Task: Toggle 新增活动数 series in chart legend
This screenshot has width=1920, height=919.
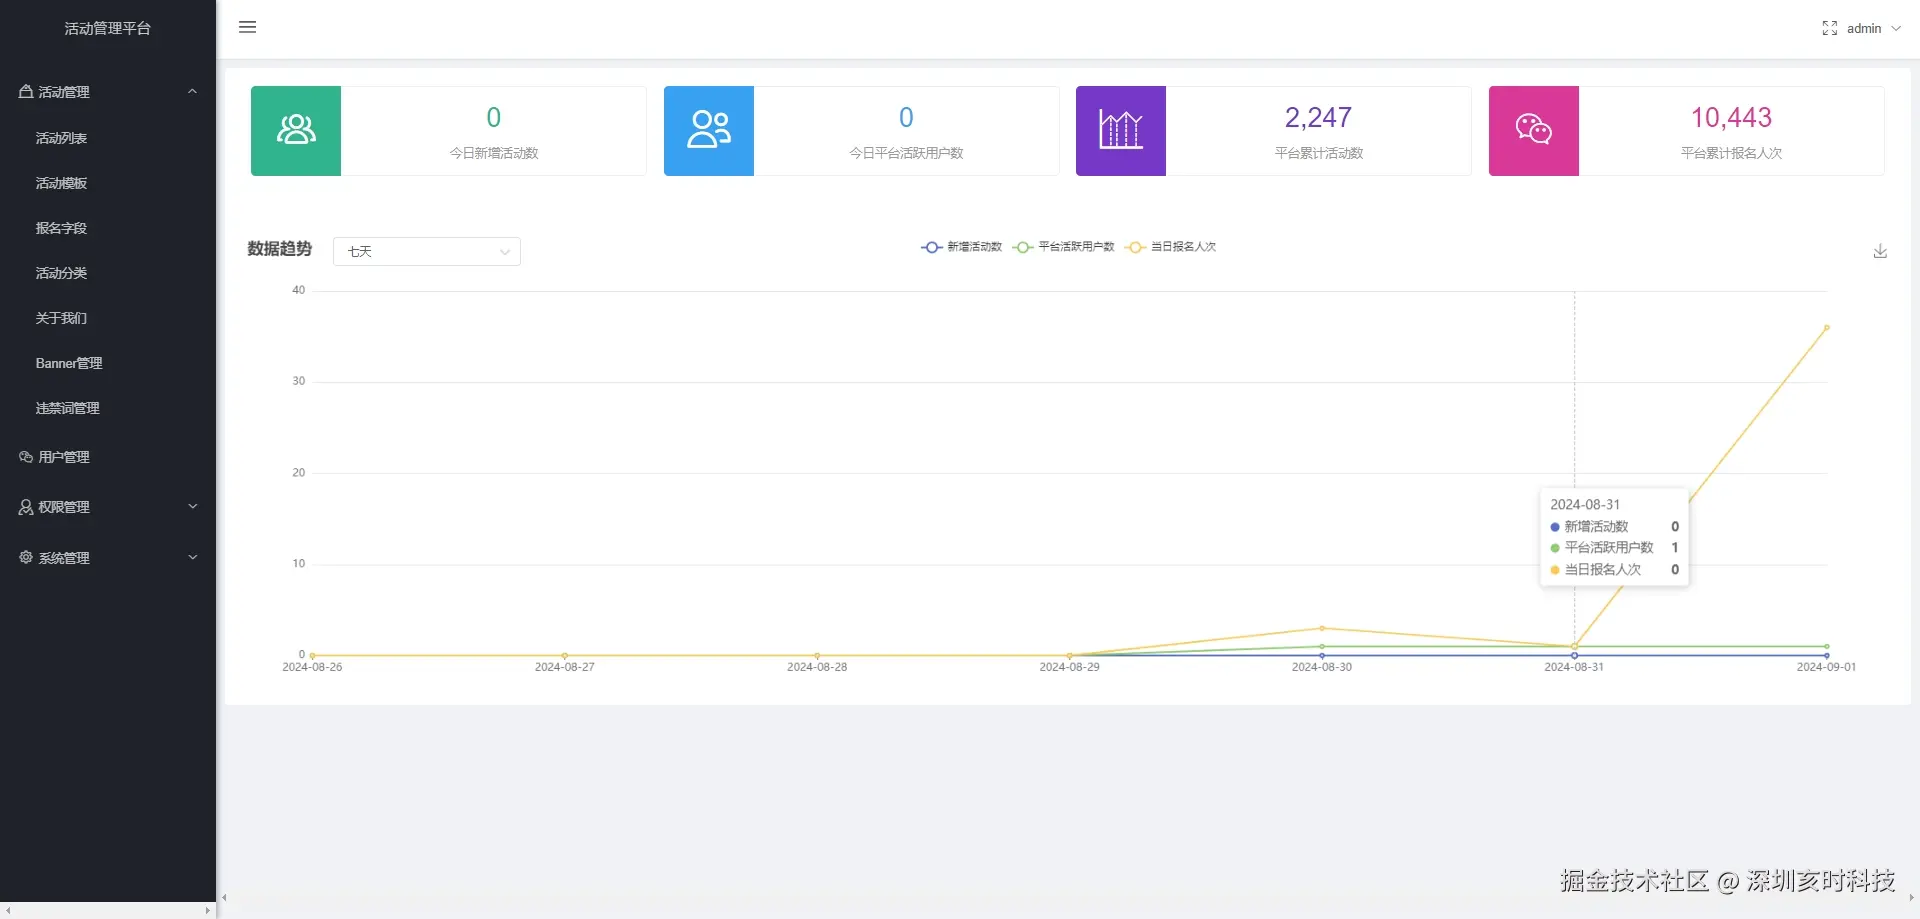Action: [961, 247]
